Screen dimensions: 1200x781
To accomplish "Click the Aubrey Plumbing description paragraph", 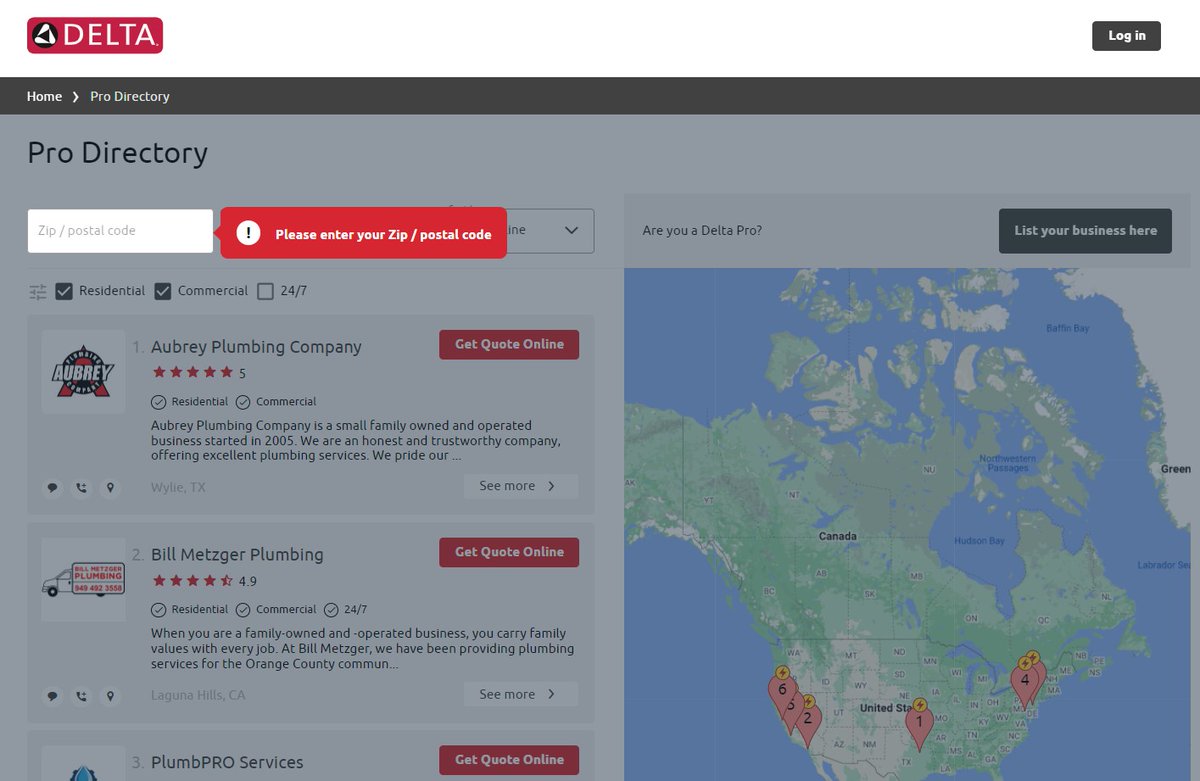I will click(356, 441).
